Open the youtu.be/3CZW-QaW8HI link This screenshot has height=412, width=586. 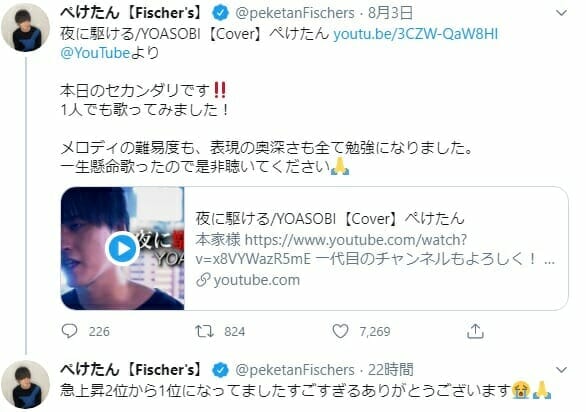(x=416, y=34)
